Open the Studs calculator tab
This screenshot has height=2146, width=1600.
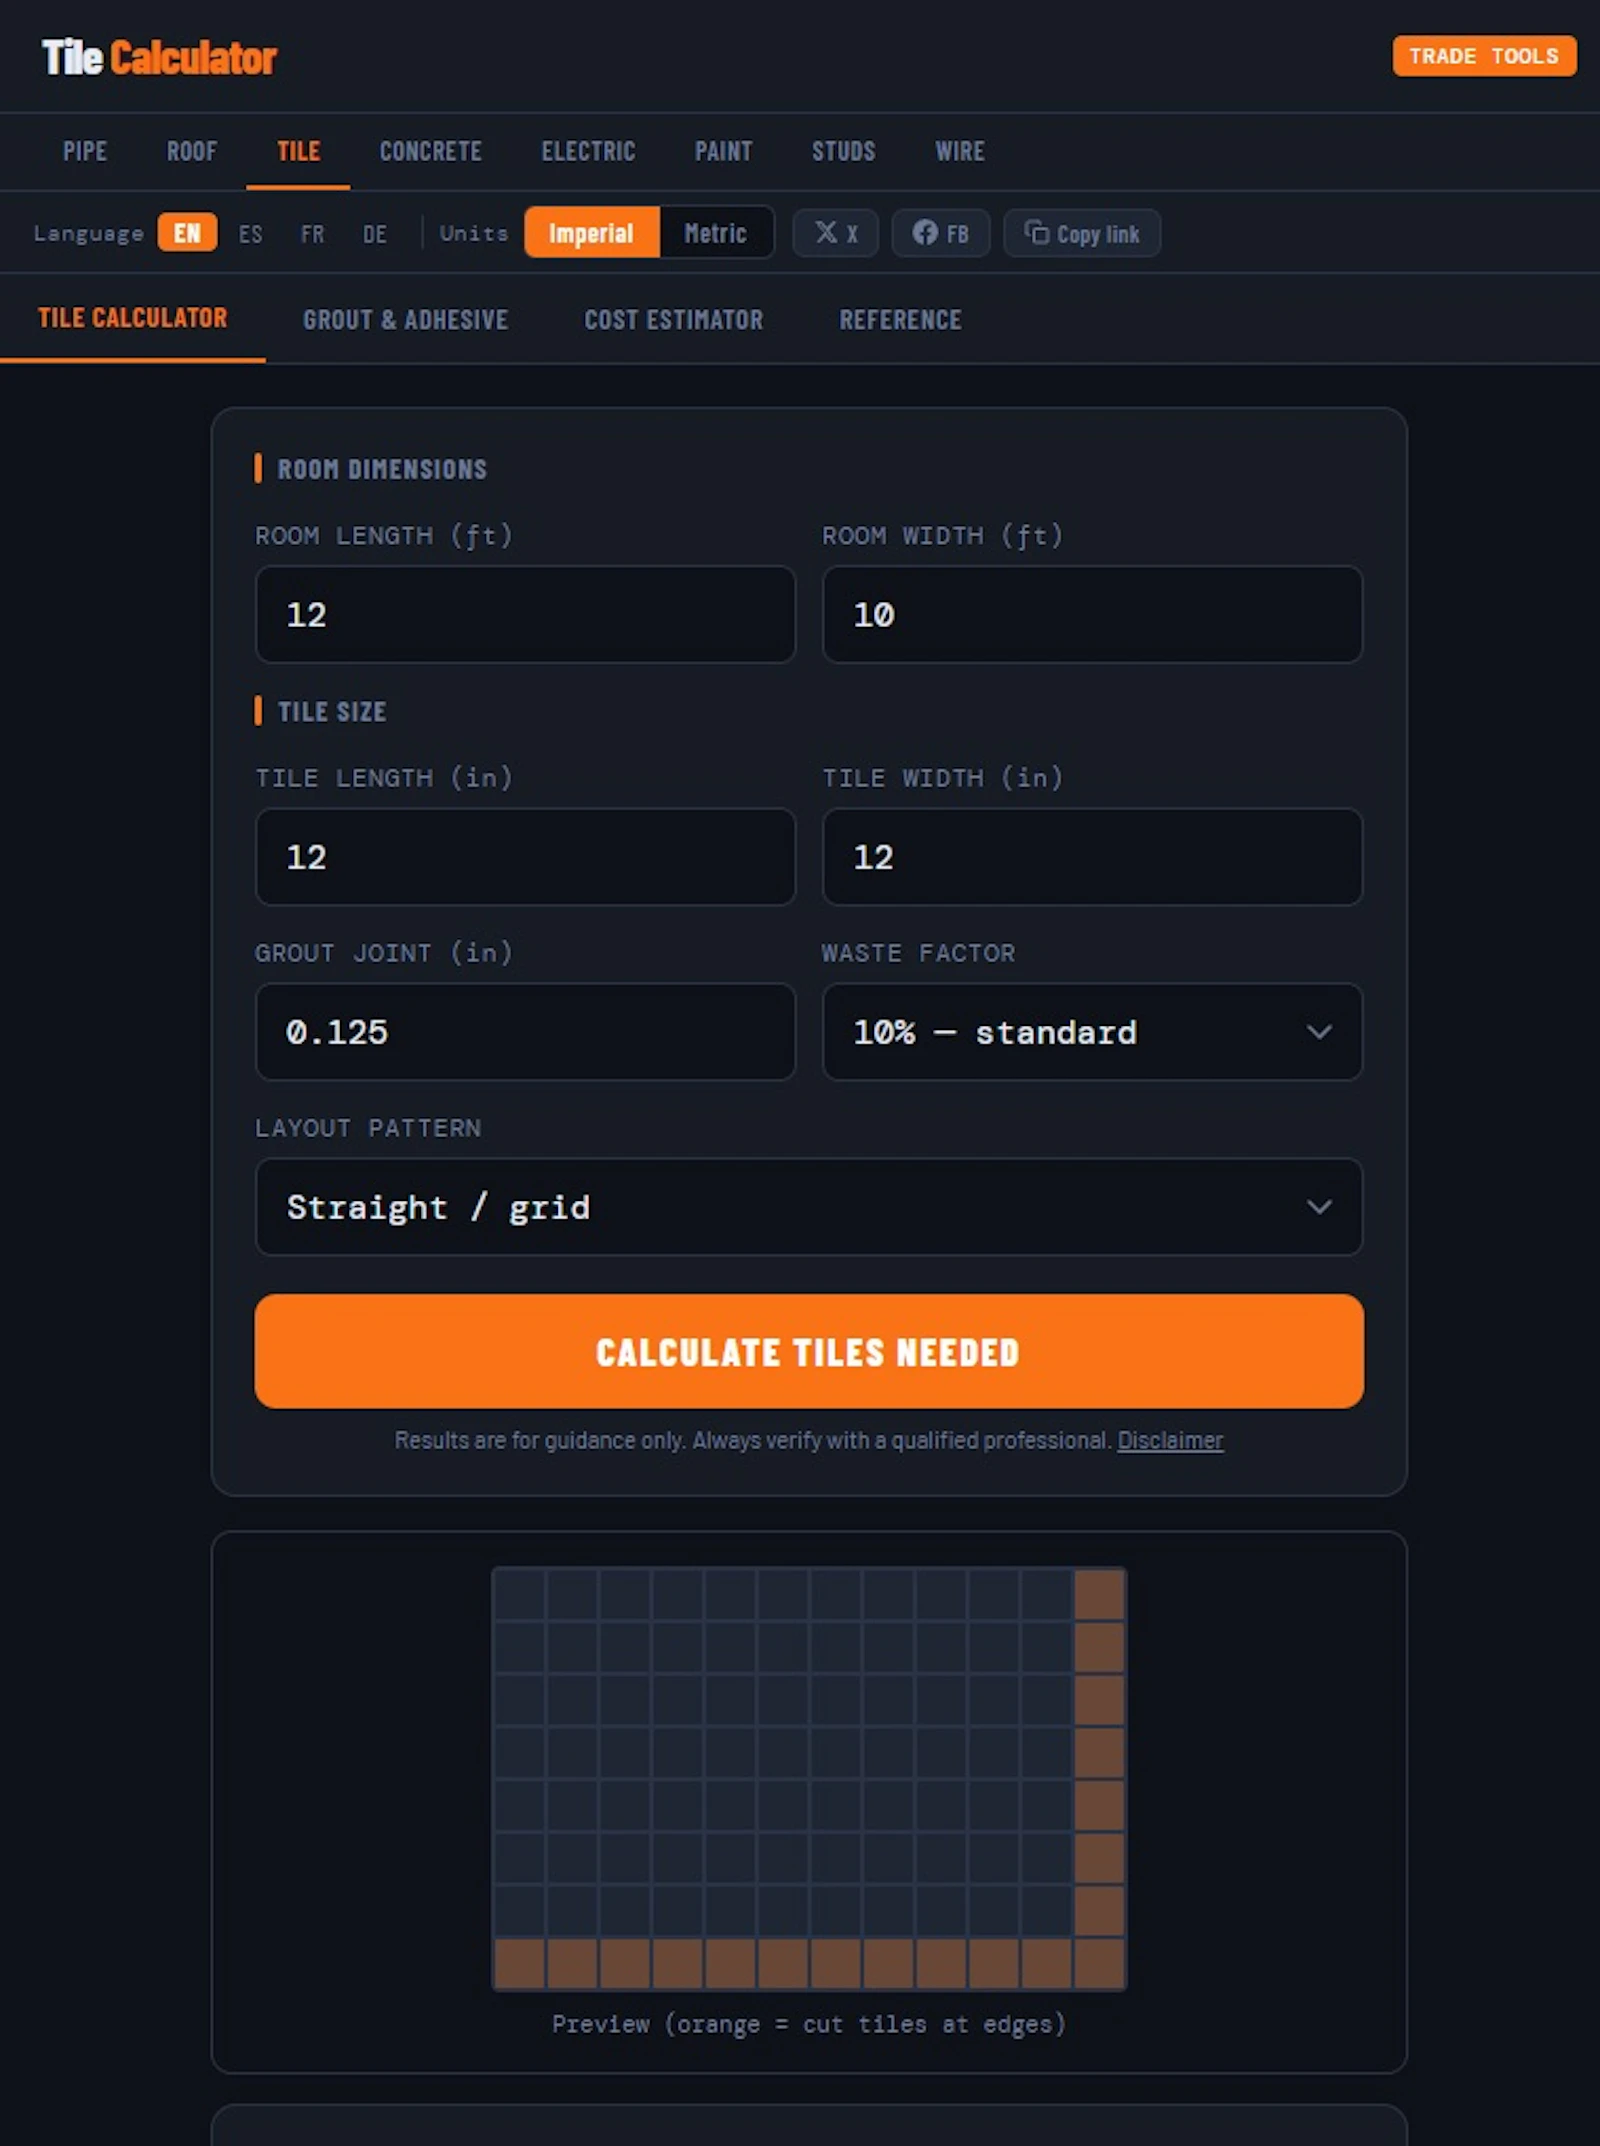(843, 151)
